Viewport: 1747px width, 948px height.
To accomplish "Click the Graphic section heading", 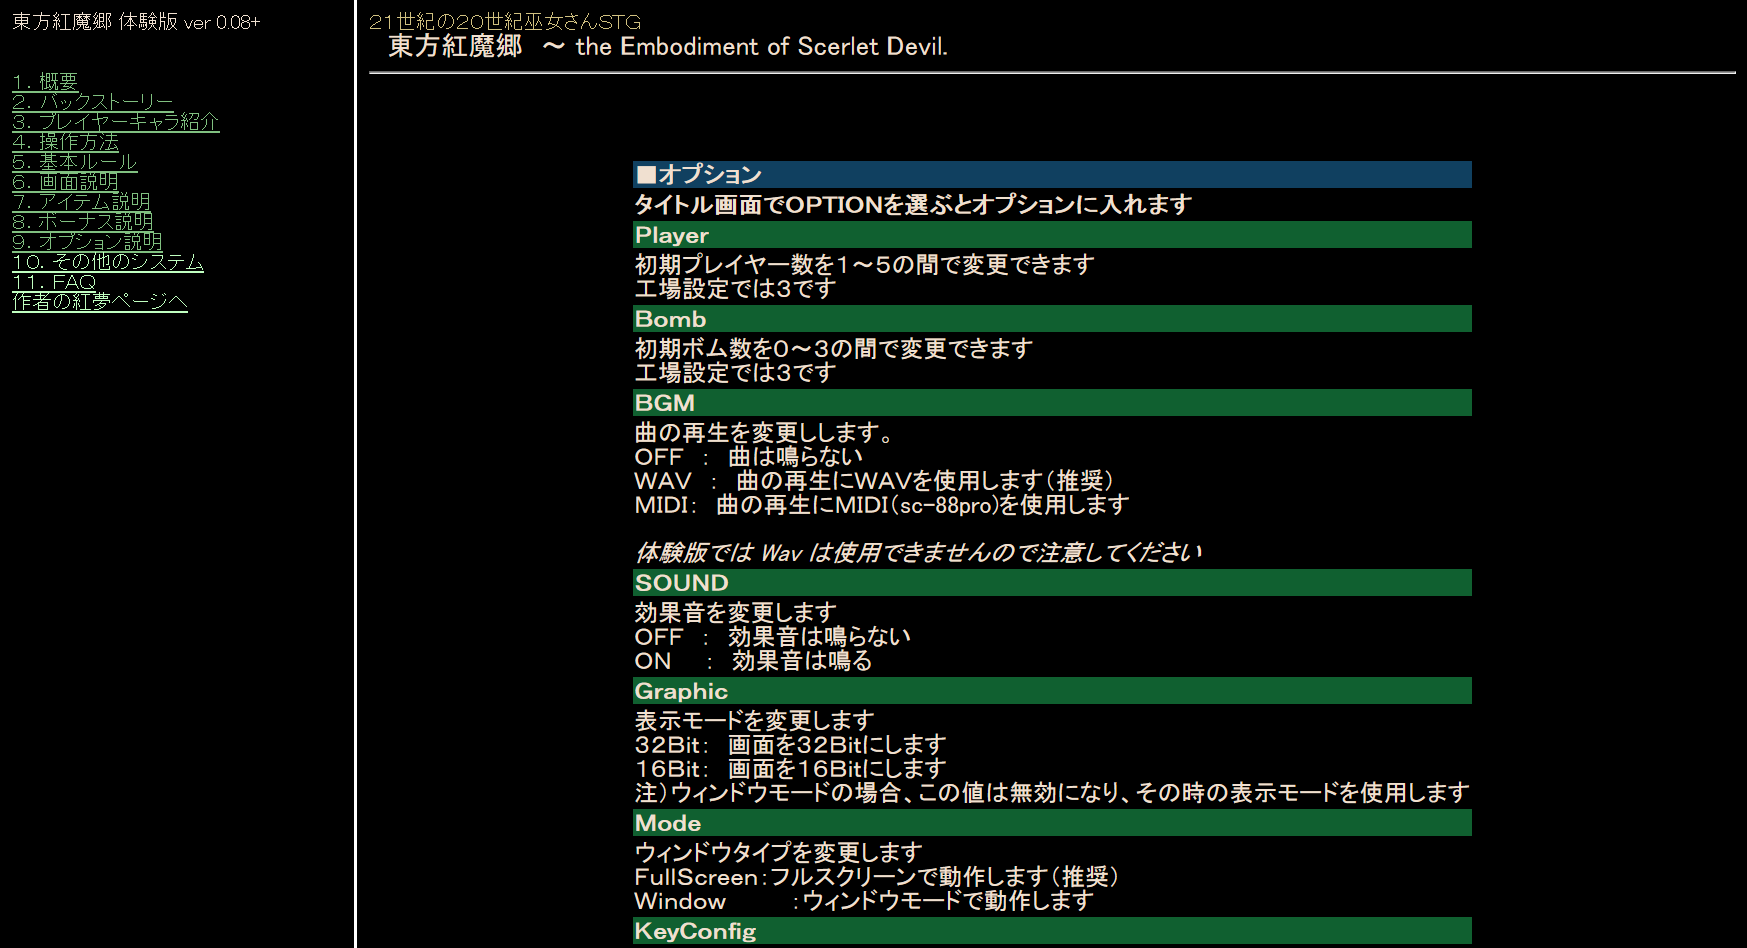I will click(1052, 691).
